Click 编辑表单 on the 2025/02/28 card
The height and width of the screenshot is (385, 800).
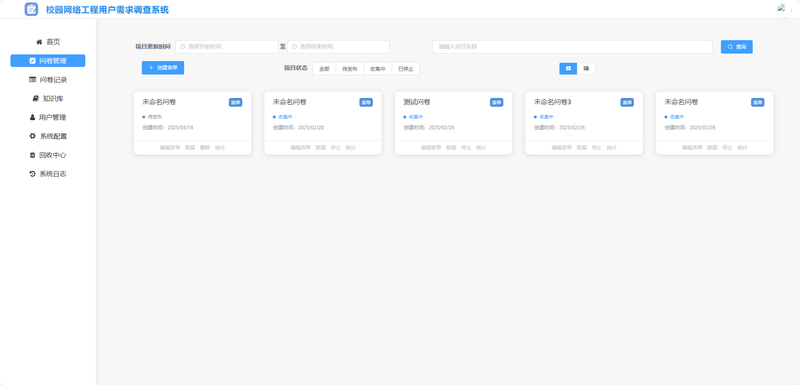click(x=301, y=148)
